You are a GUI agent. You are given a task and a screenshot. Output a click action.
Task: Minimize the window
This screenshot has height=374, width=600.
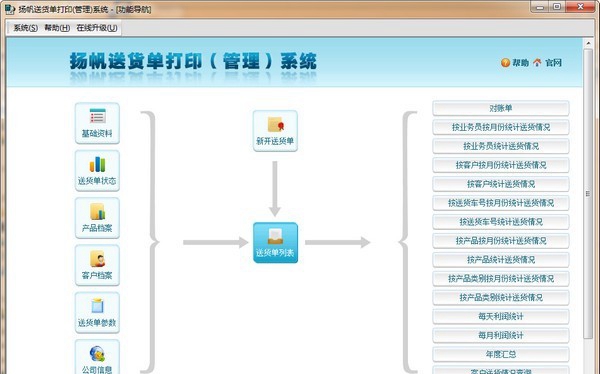tap(540, 7)
